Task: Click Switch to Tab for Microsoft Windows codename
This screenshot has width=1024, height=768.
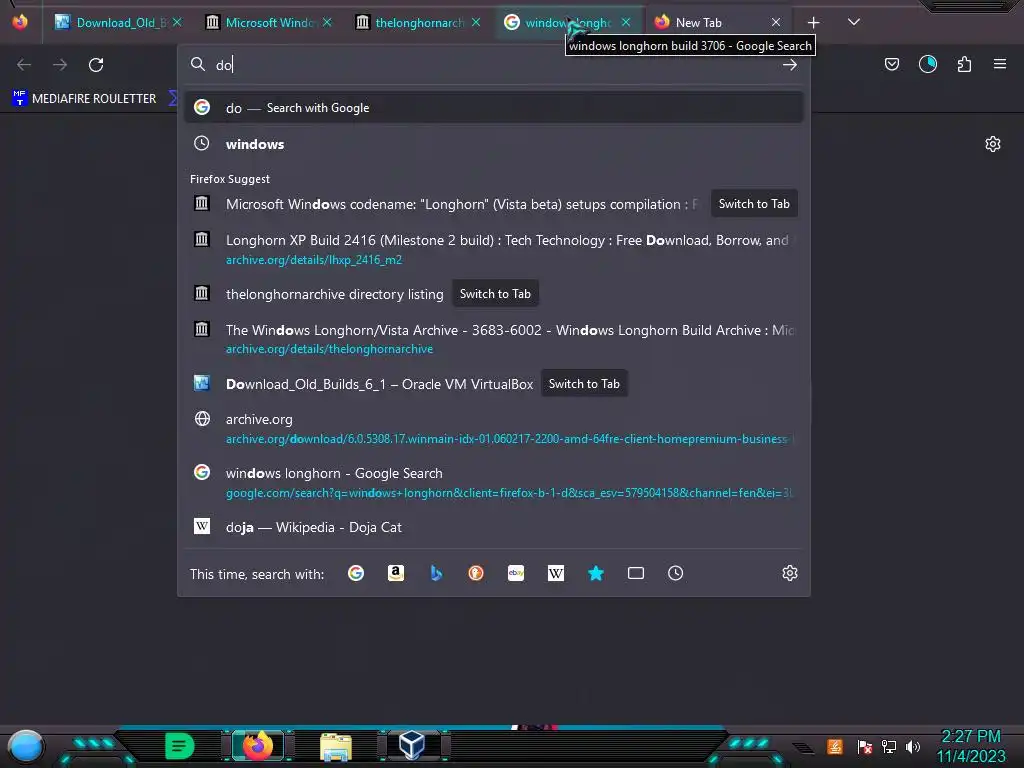Action: (754, 204)
